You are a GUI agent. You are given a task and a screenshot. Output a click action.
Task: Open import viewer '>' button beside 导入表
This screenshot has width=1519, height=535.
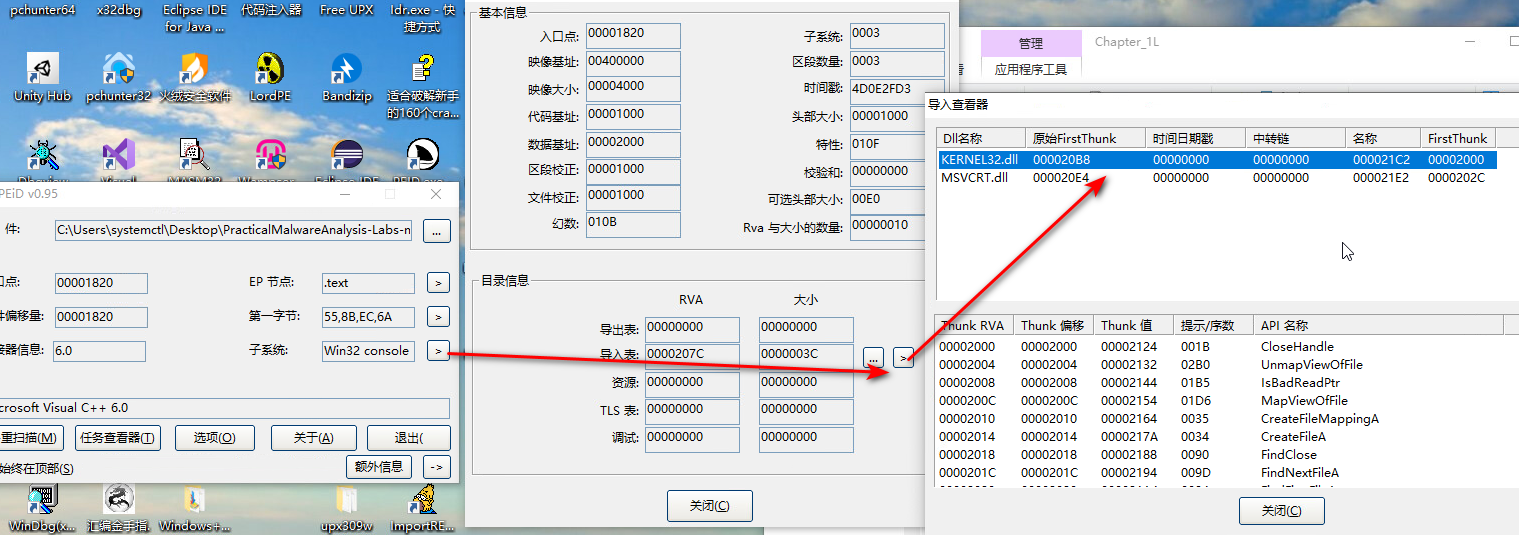[903, 356]
